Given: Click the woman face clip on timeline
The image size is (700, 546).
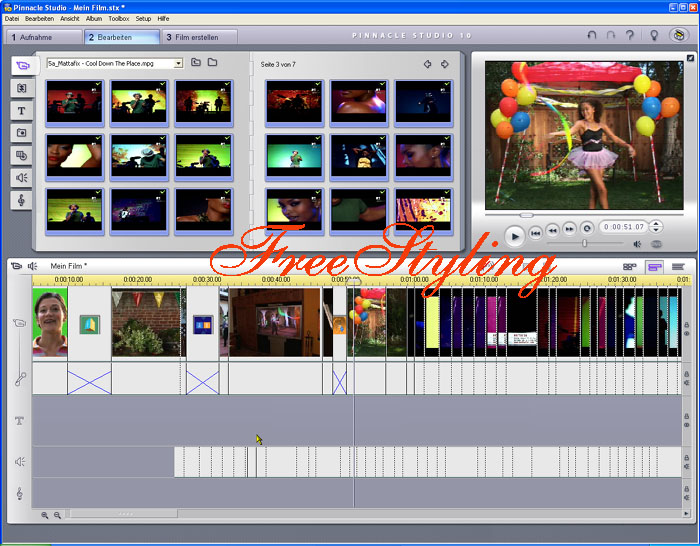Looking at the screenshot, I should tap(50, 323).
